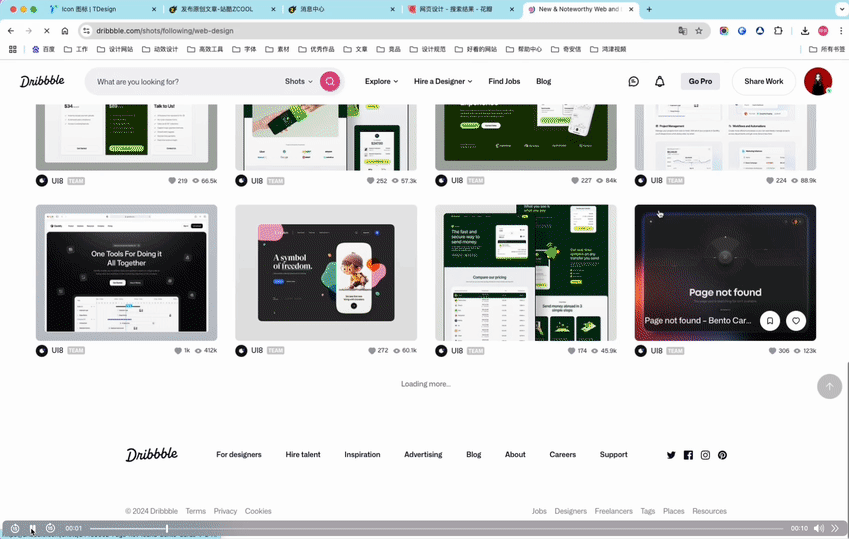
Task: Open the Privacy footer link
Action: point(225,511)
